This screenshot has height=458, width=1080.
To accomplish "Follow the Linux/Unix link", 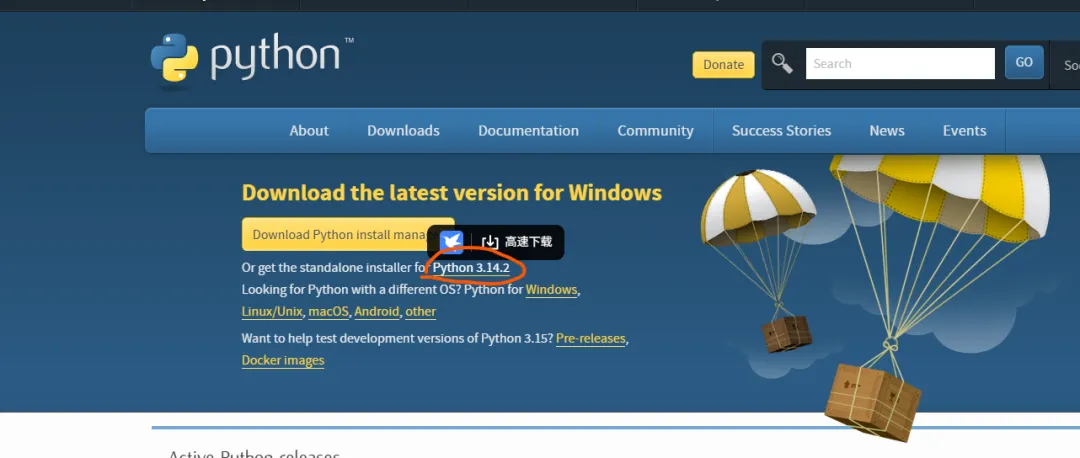I will pos(272,311).
